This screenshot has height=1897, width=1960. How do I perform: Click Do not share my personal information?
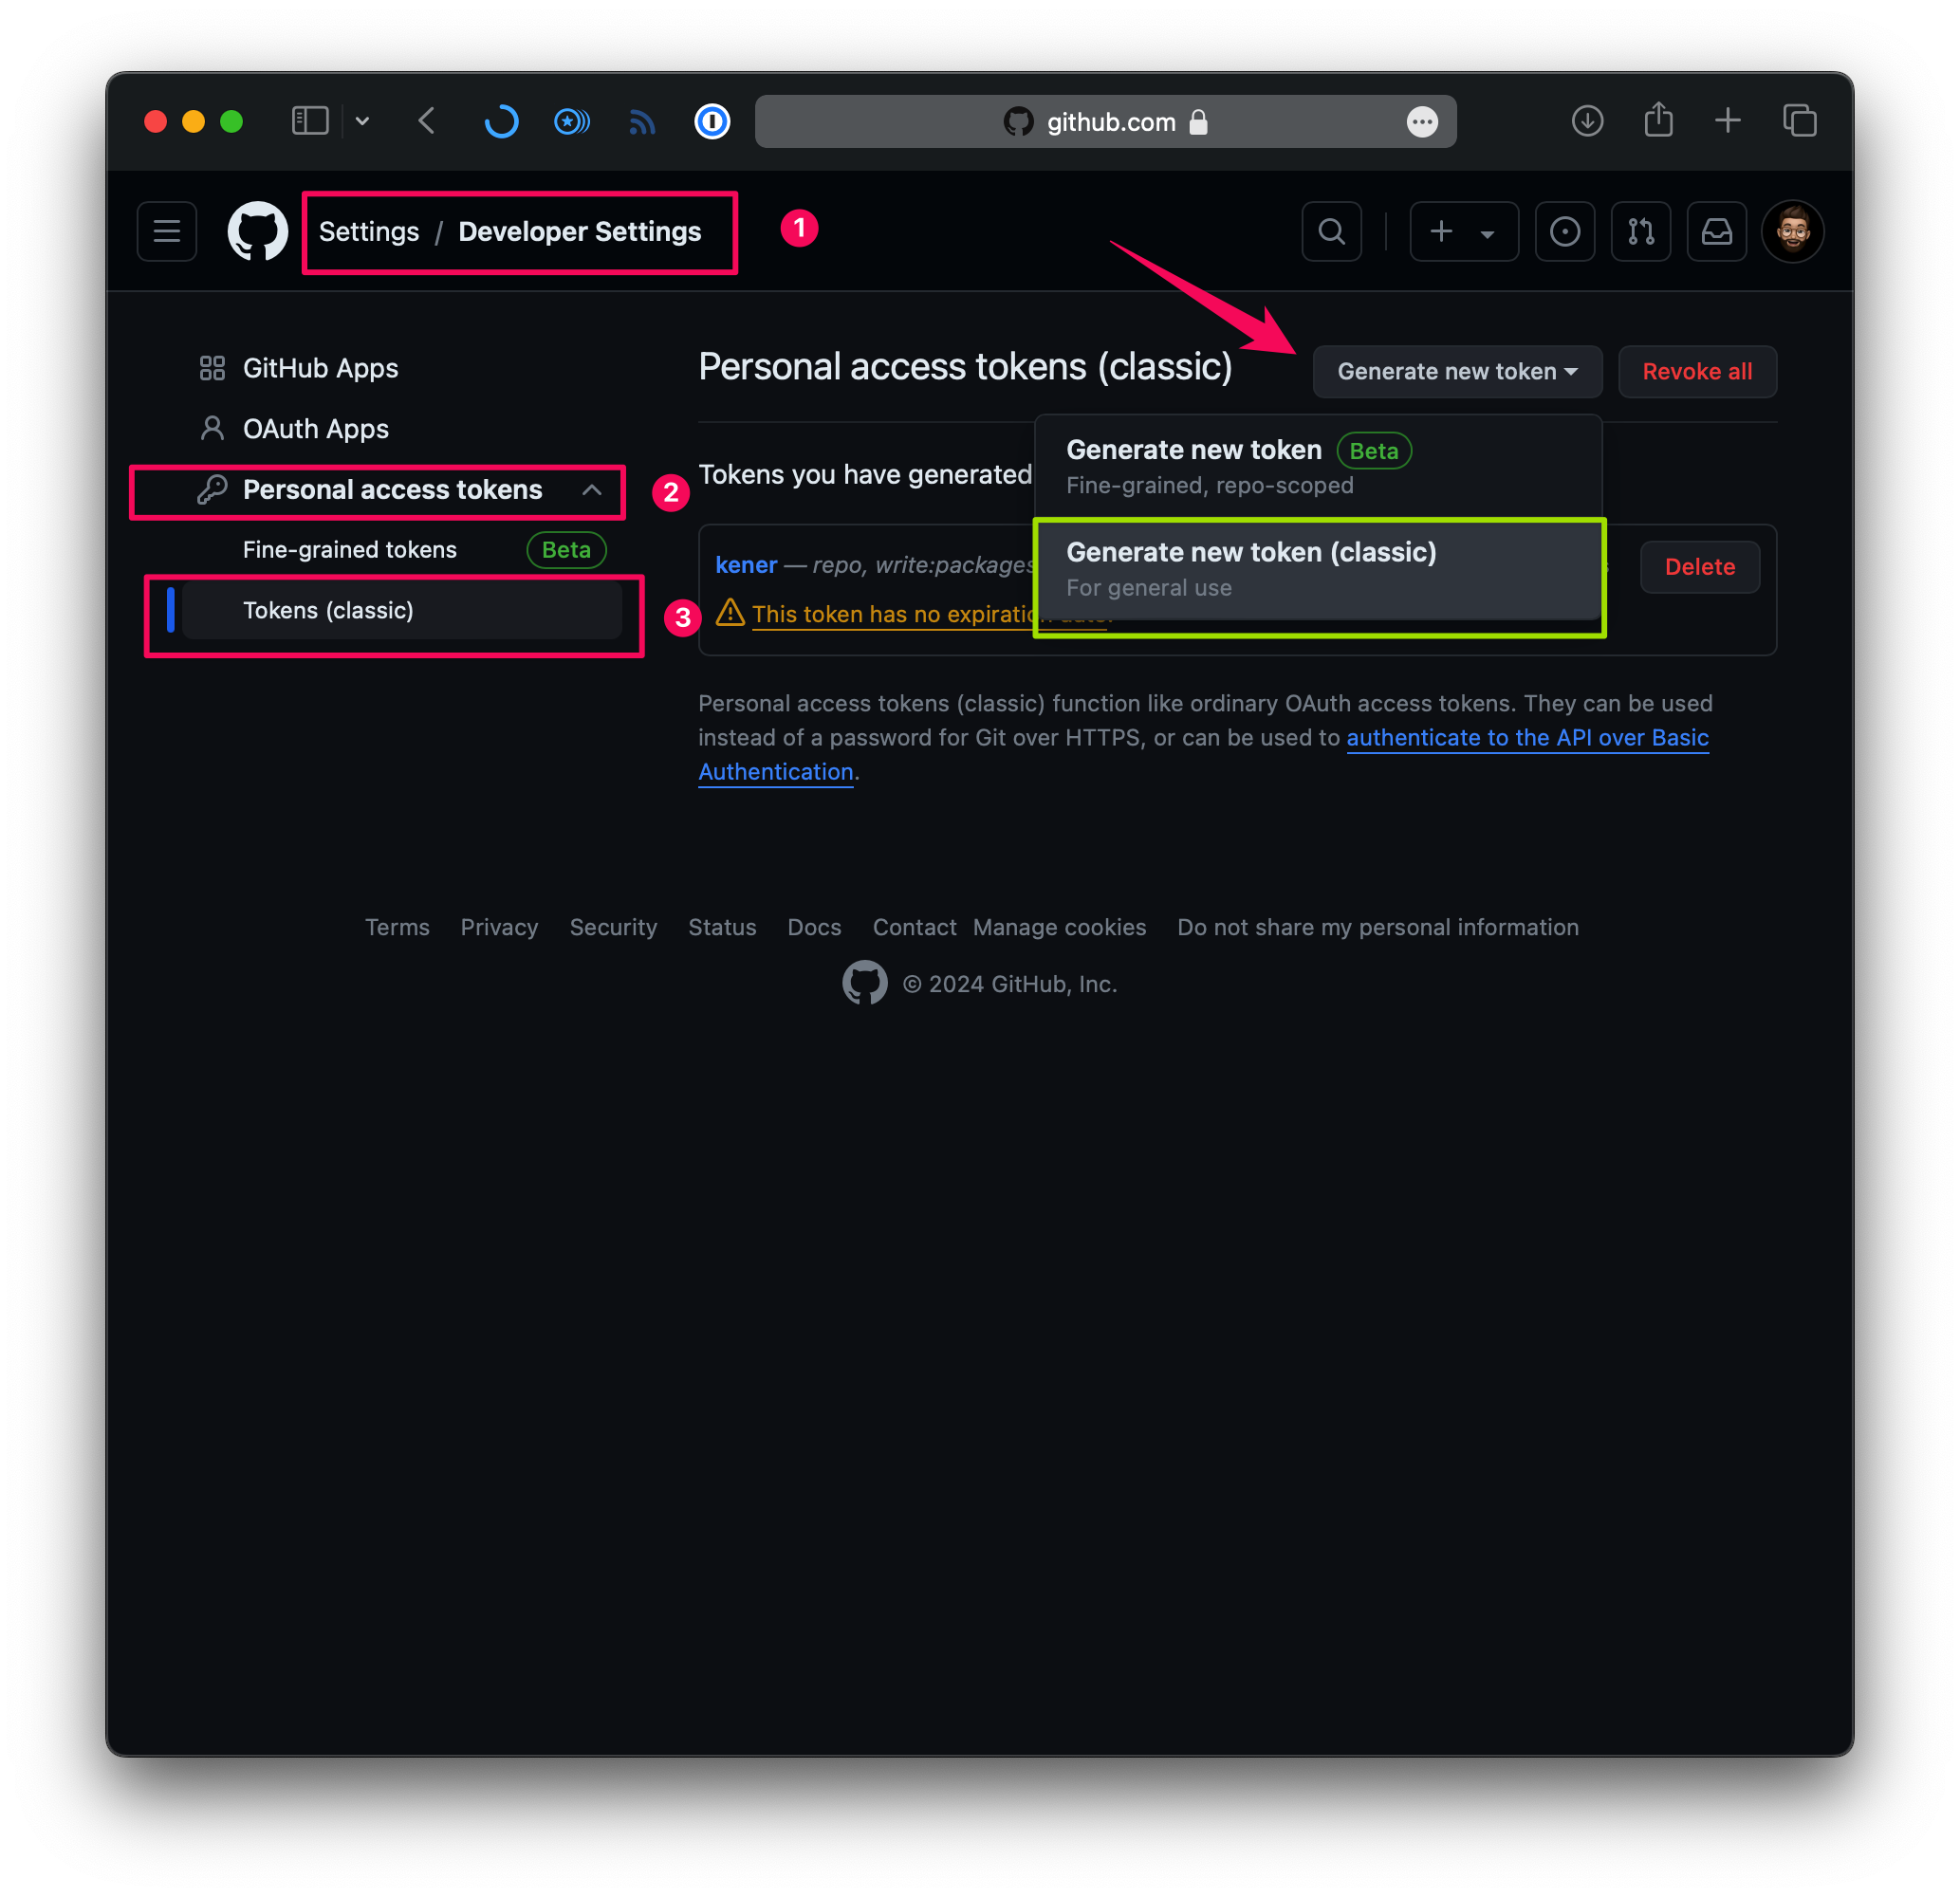[x=1377, y=927]
